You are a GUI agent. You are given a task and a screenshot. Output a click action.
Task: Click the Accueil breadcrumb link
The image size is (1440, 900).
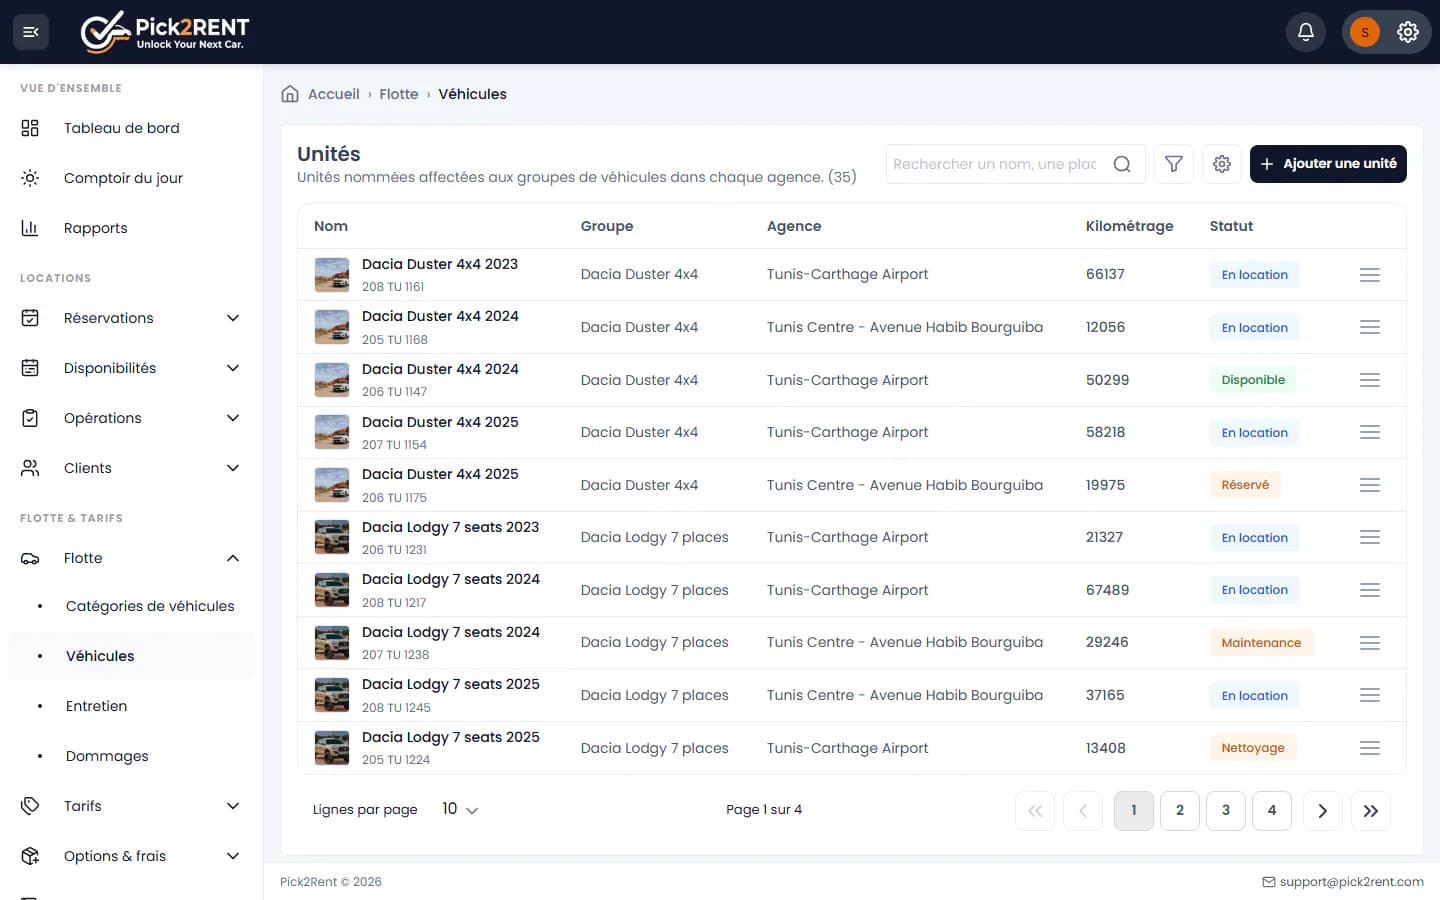[334, 94]
